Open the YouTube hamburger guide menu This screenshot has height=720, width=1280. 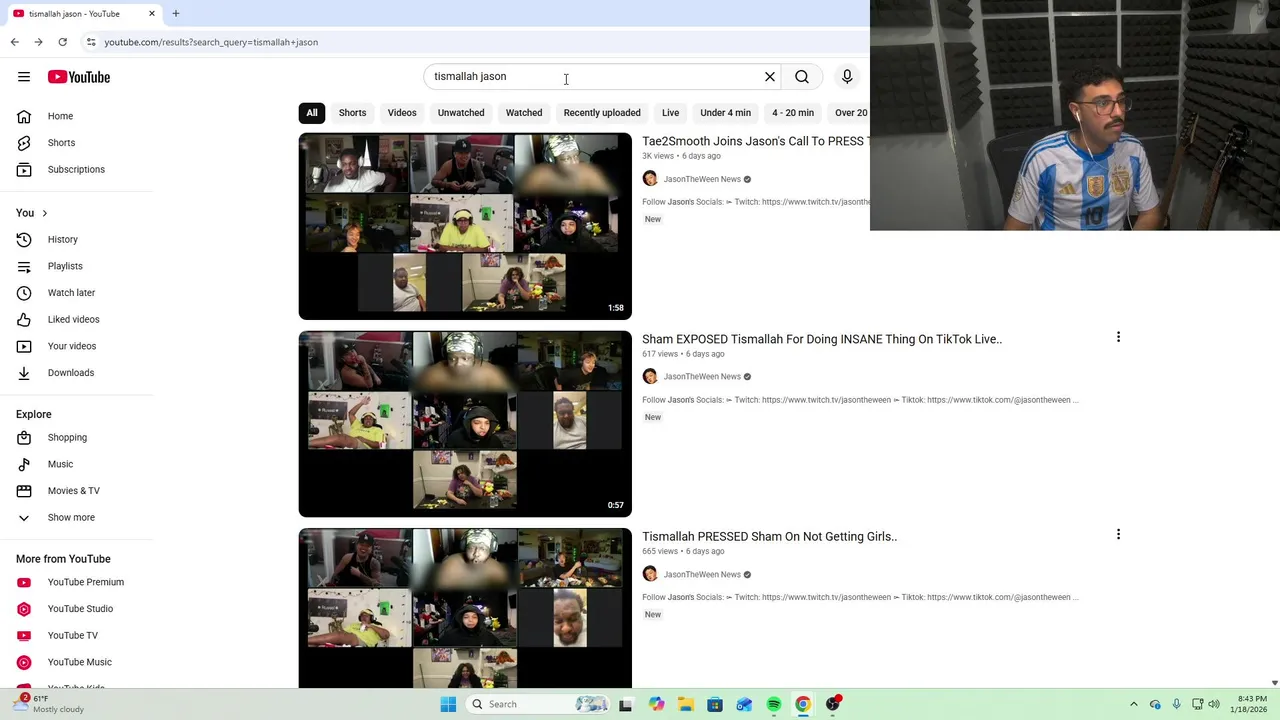click(24, 77)
